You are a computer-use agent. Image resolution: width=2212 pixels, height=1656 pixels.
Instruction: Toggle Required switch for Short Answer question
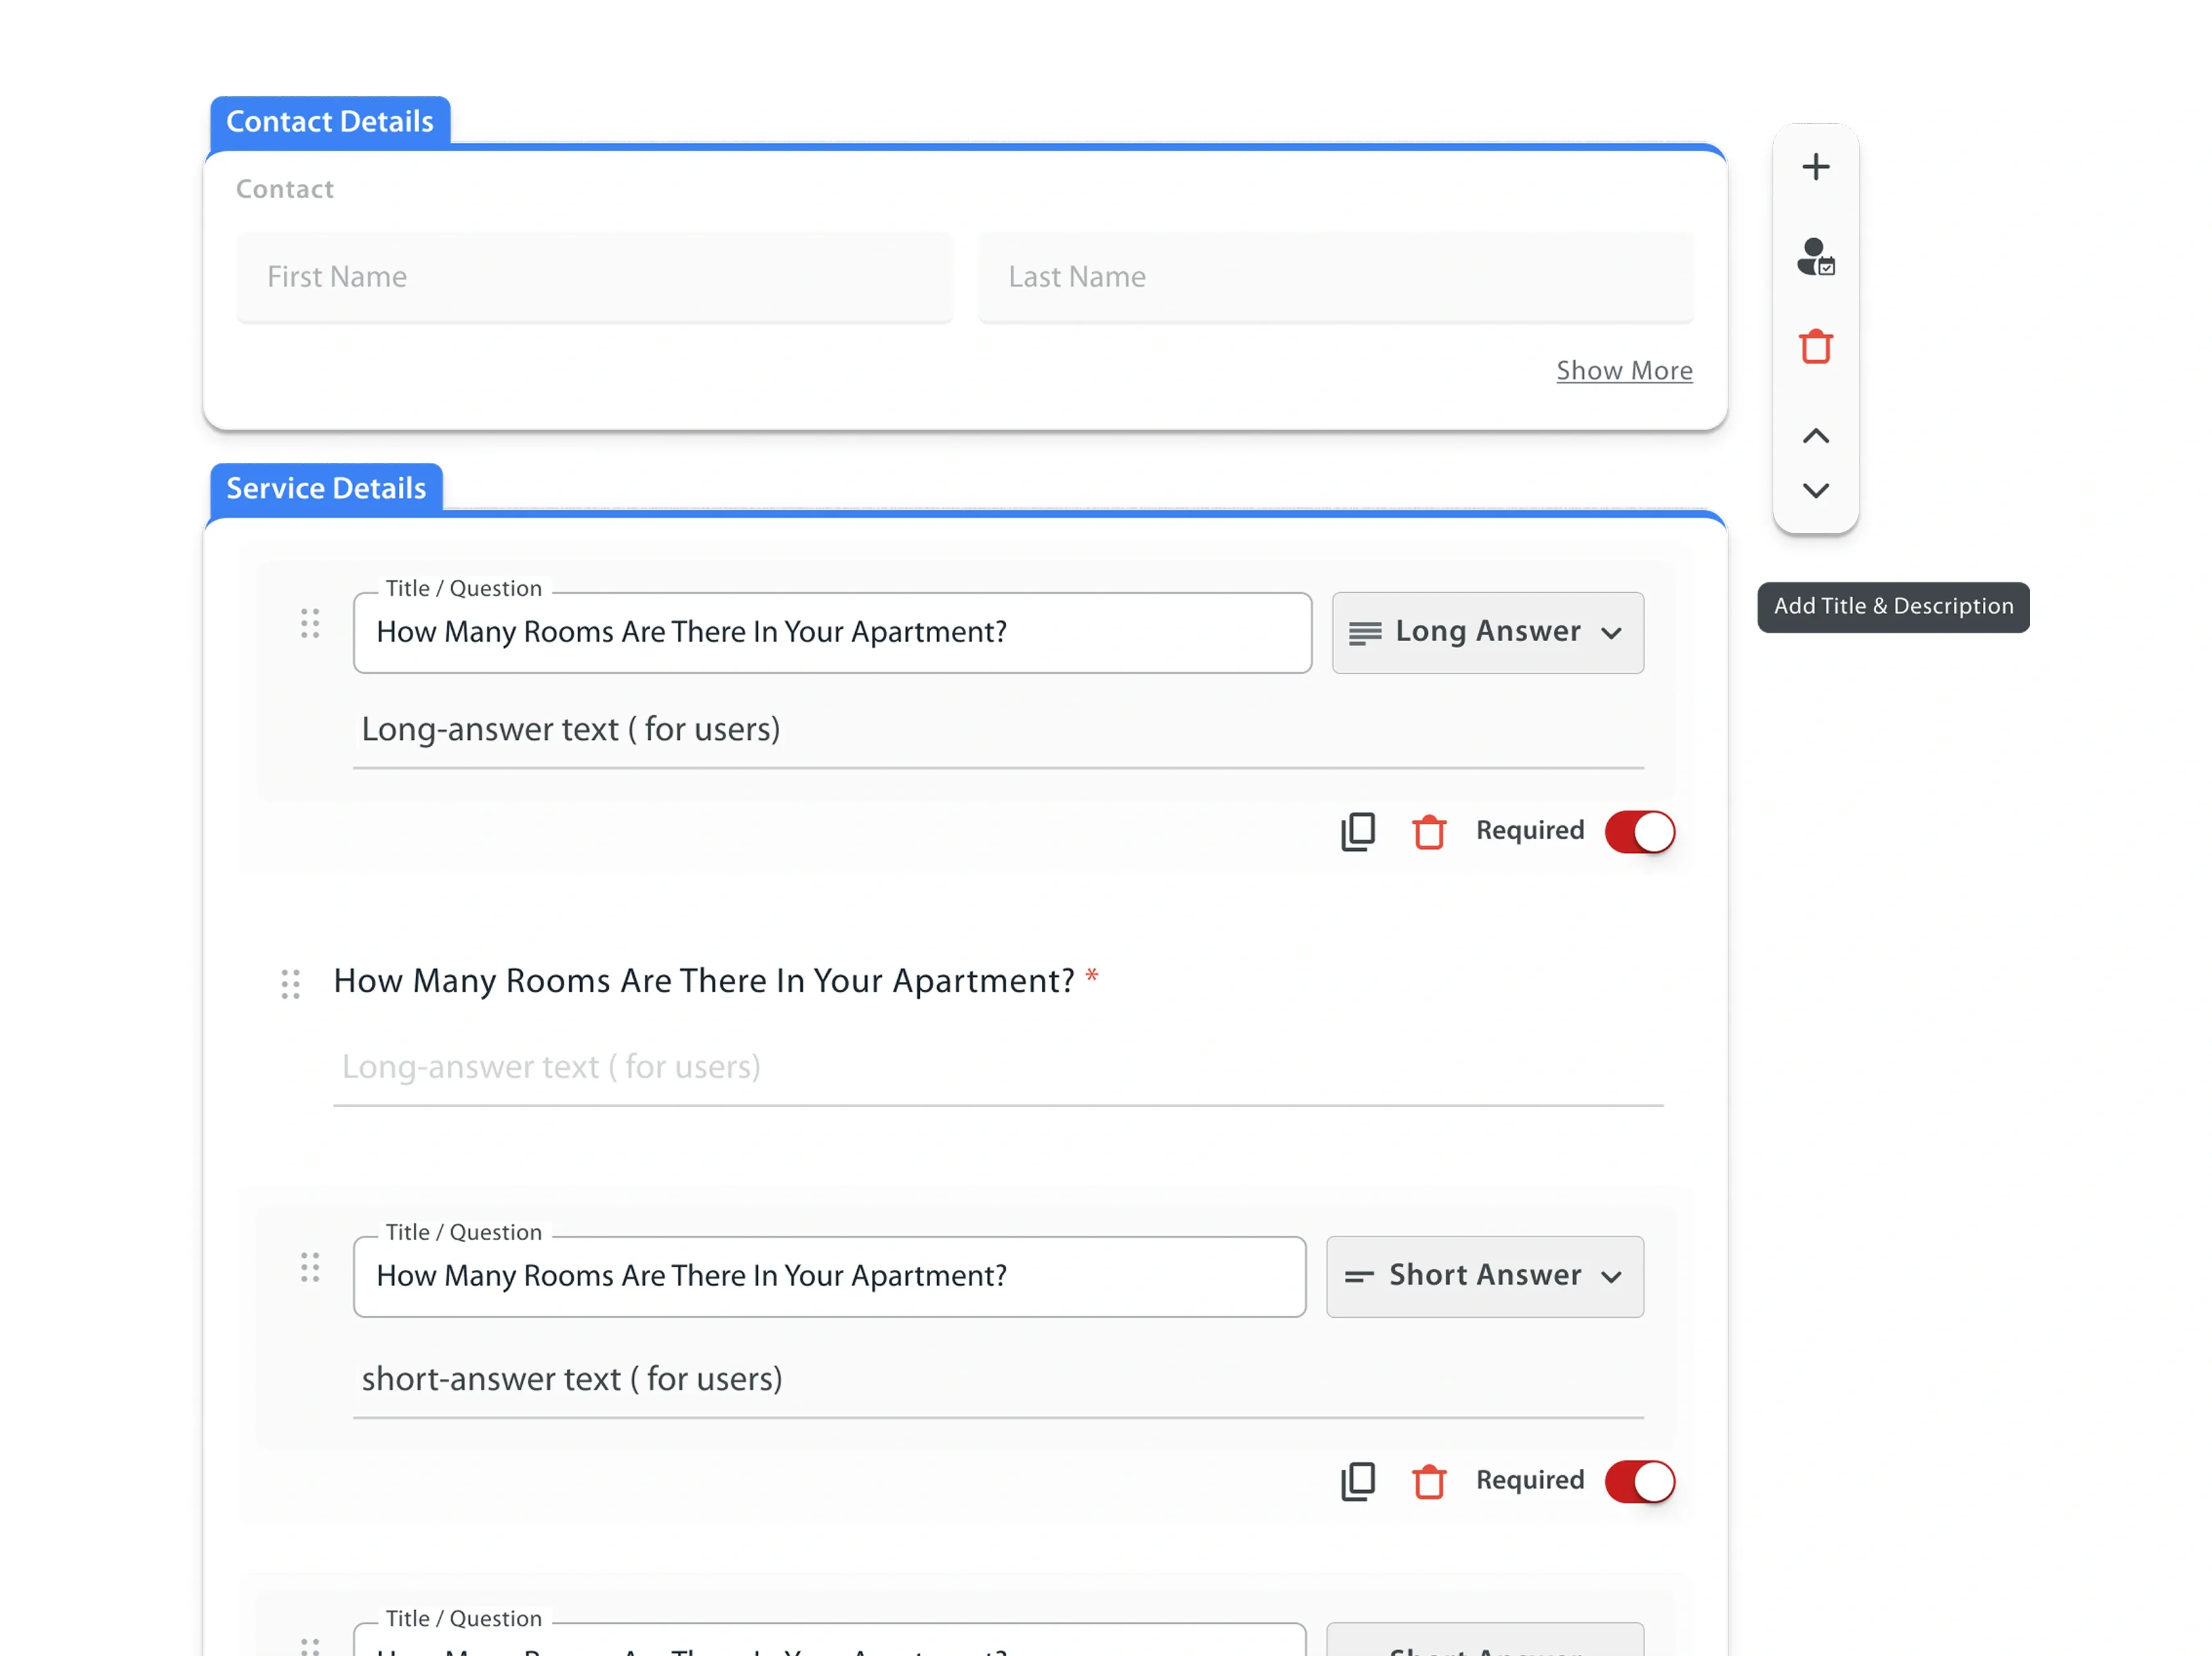click(1639, 1481)
